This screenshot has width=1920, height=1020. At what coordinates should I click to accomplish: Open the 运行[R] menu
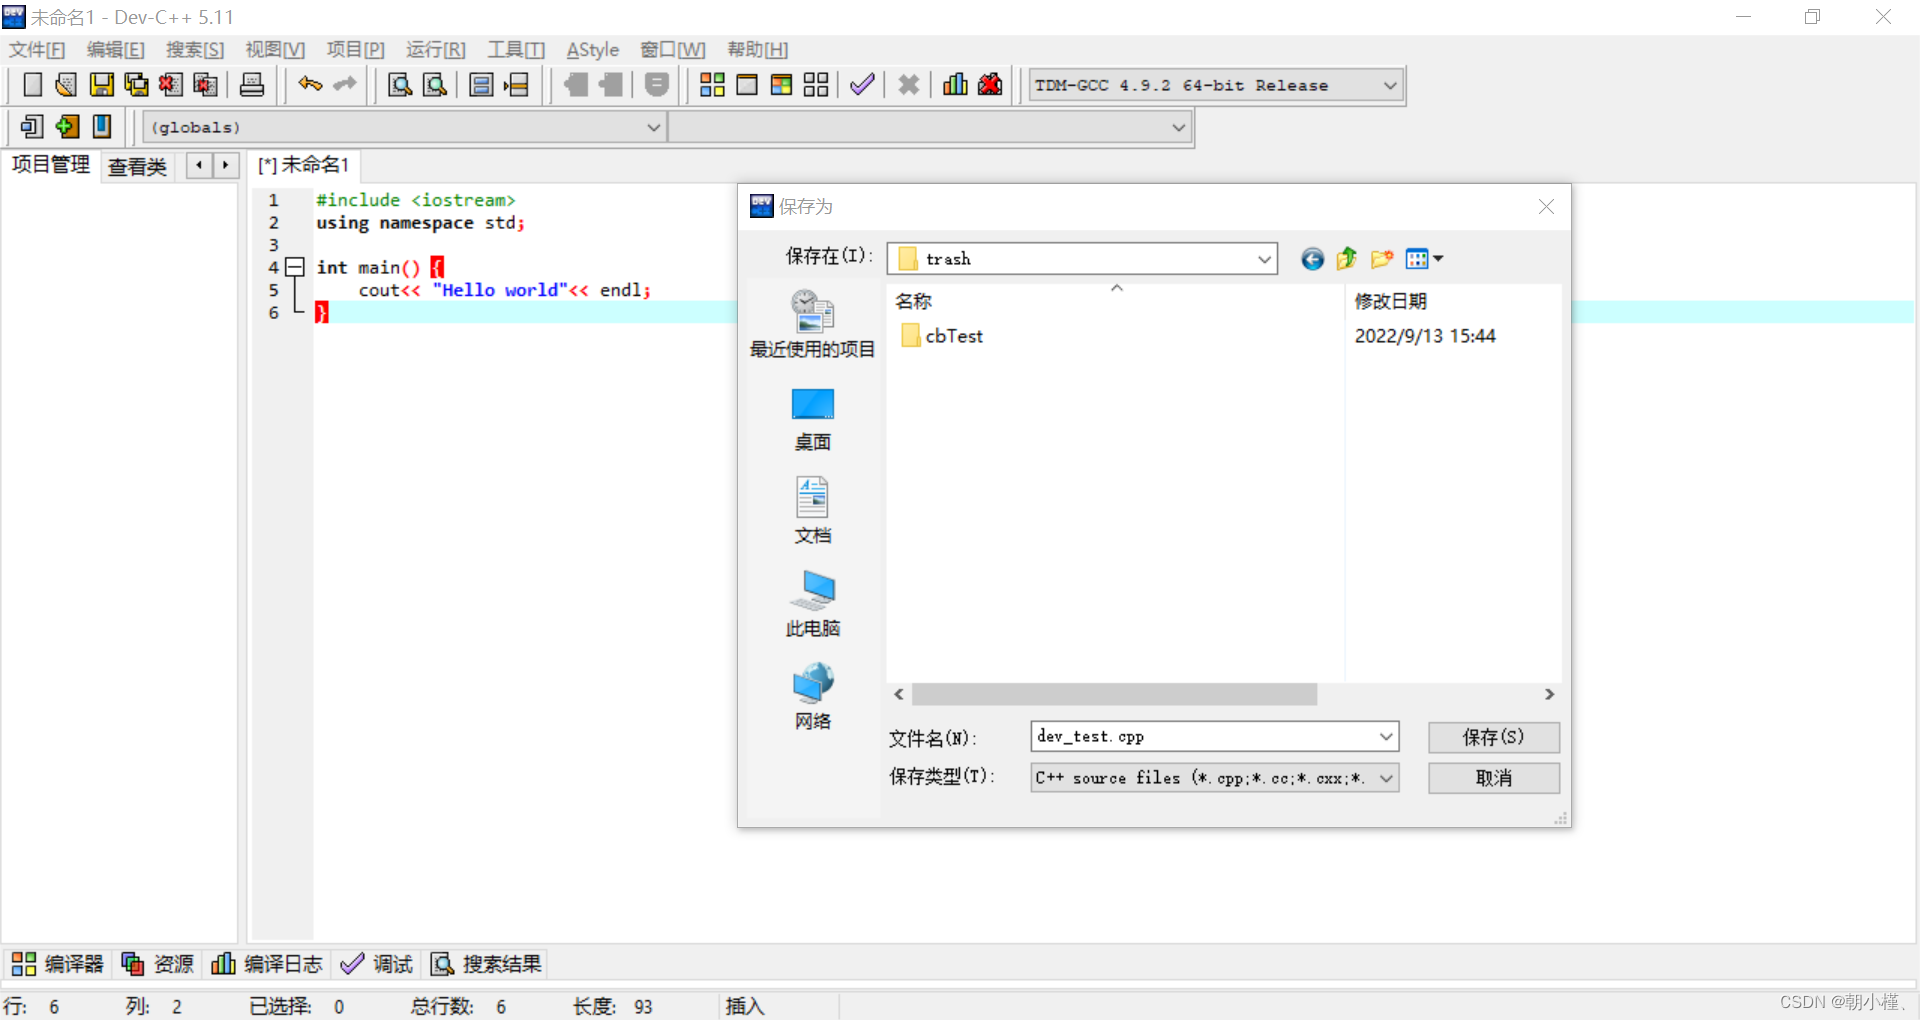(x=436, y=50)
